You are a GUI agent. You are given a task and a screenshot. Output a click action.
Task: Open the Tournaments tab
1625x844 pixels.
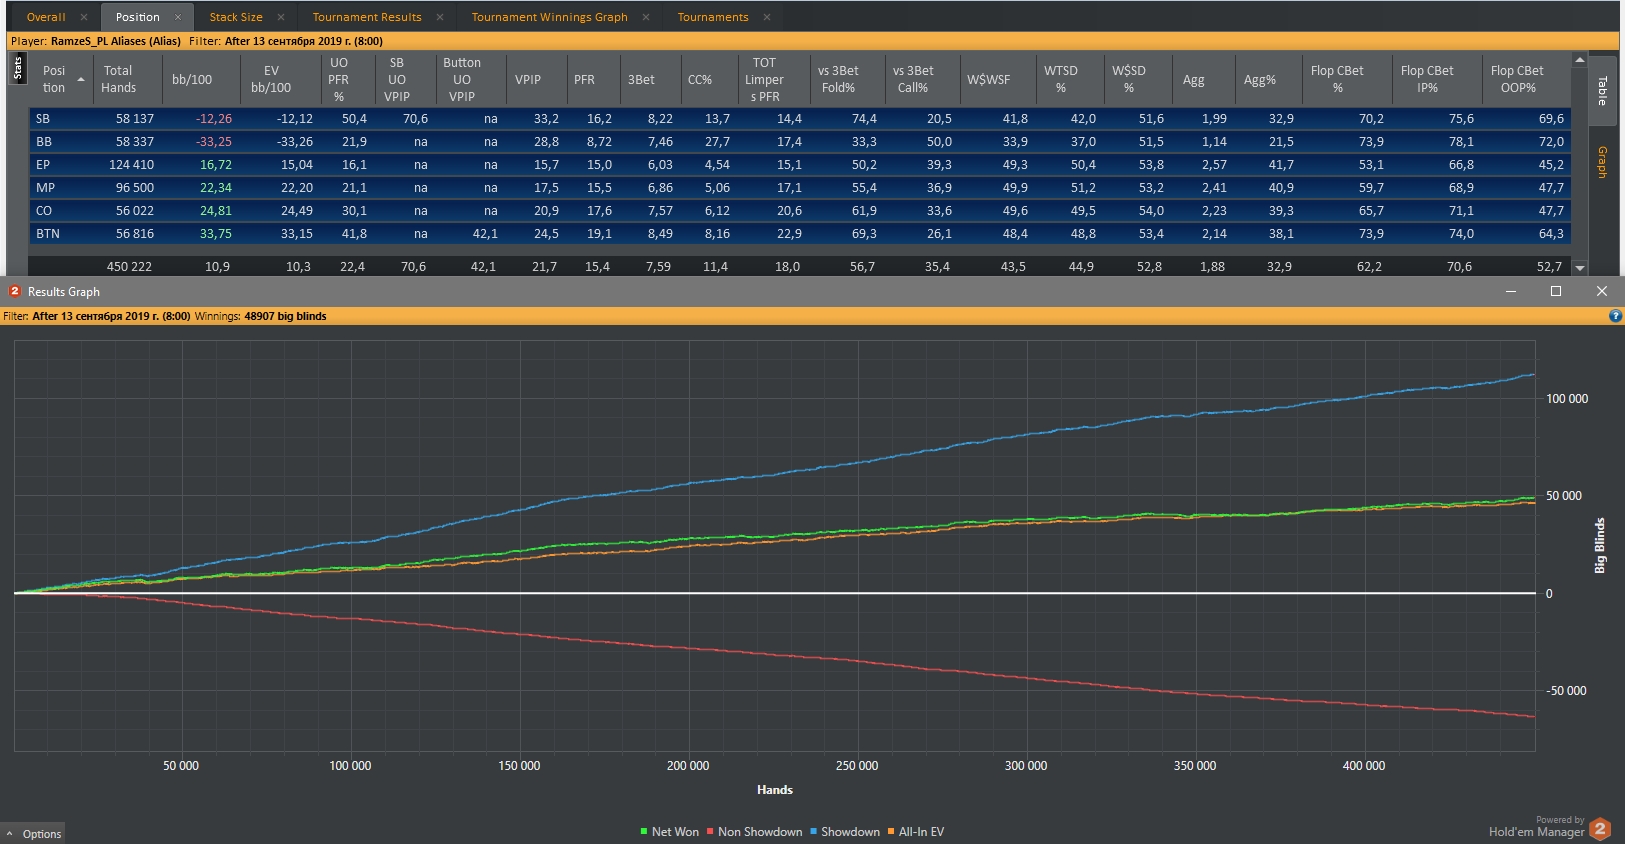(713, 17)
